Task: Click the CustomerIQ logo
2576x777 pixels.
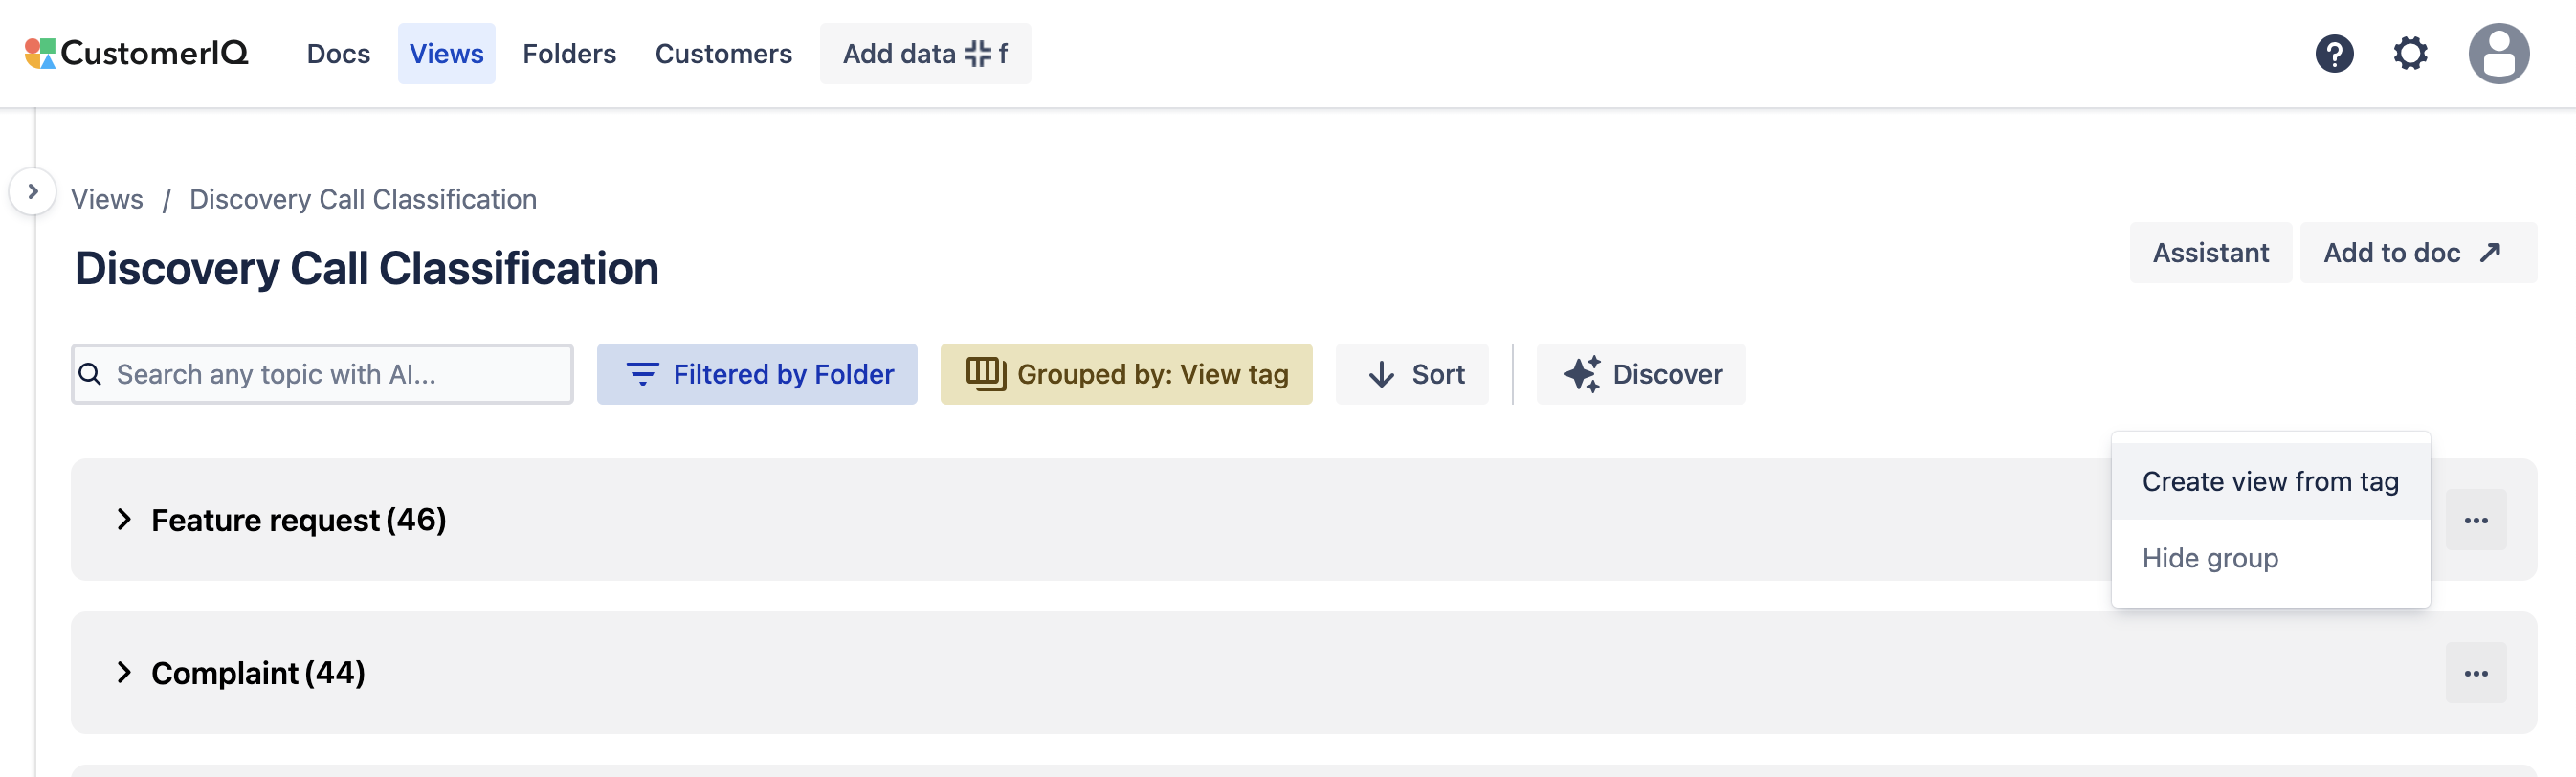Action: point(137,54)
